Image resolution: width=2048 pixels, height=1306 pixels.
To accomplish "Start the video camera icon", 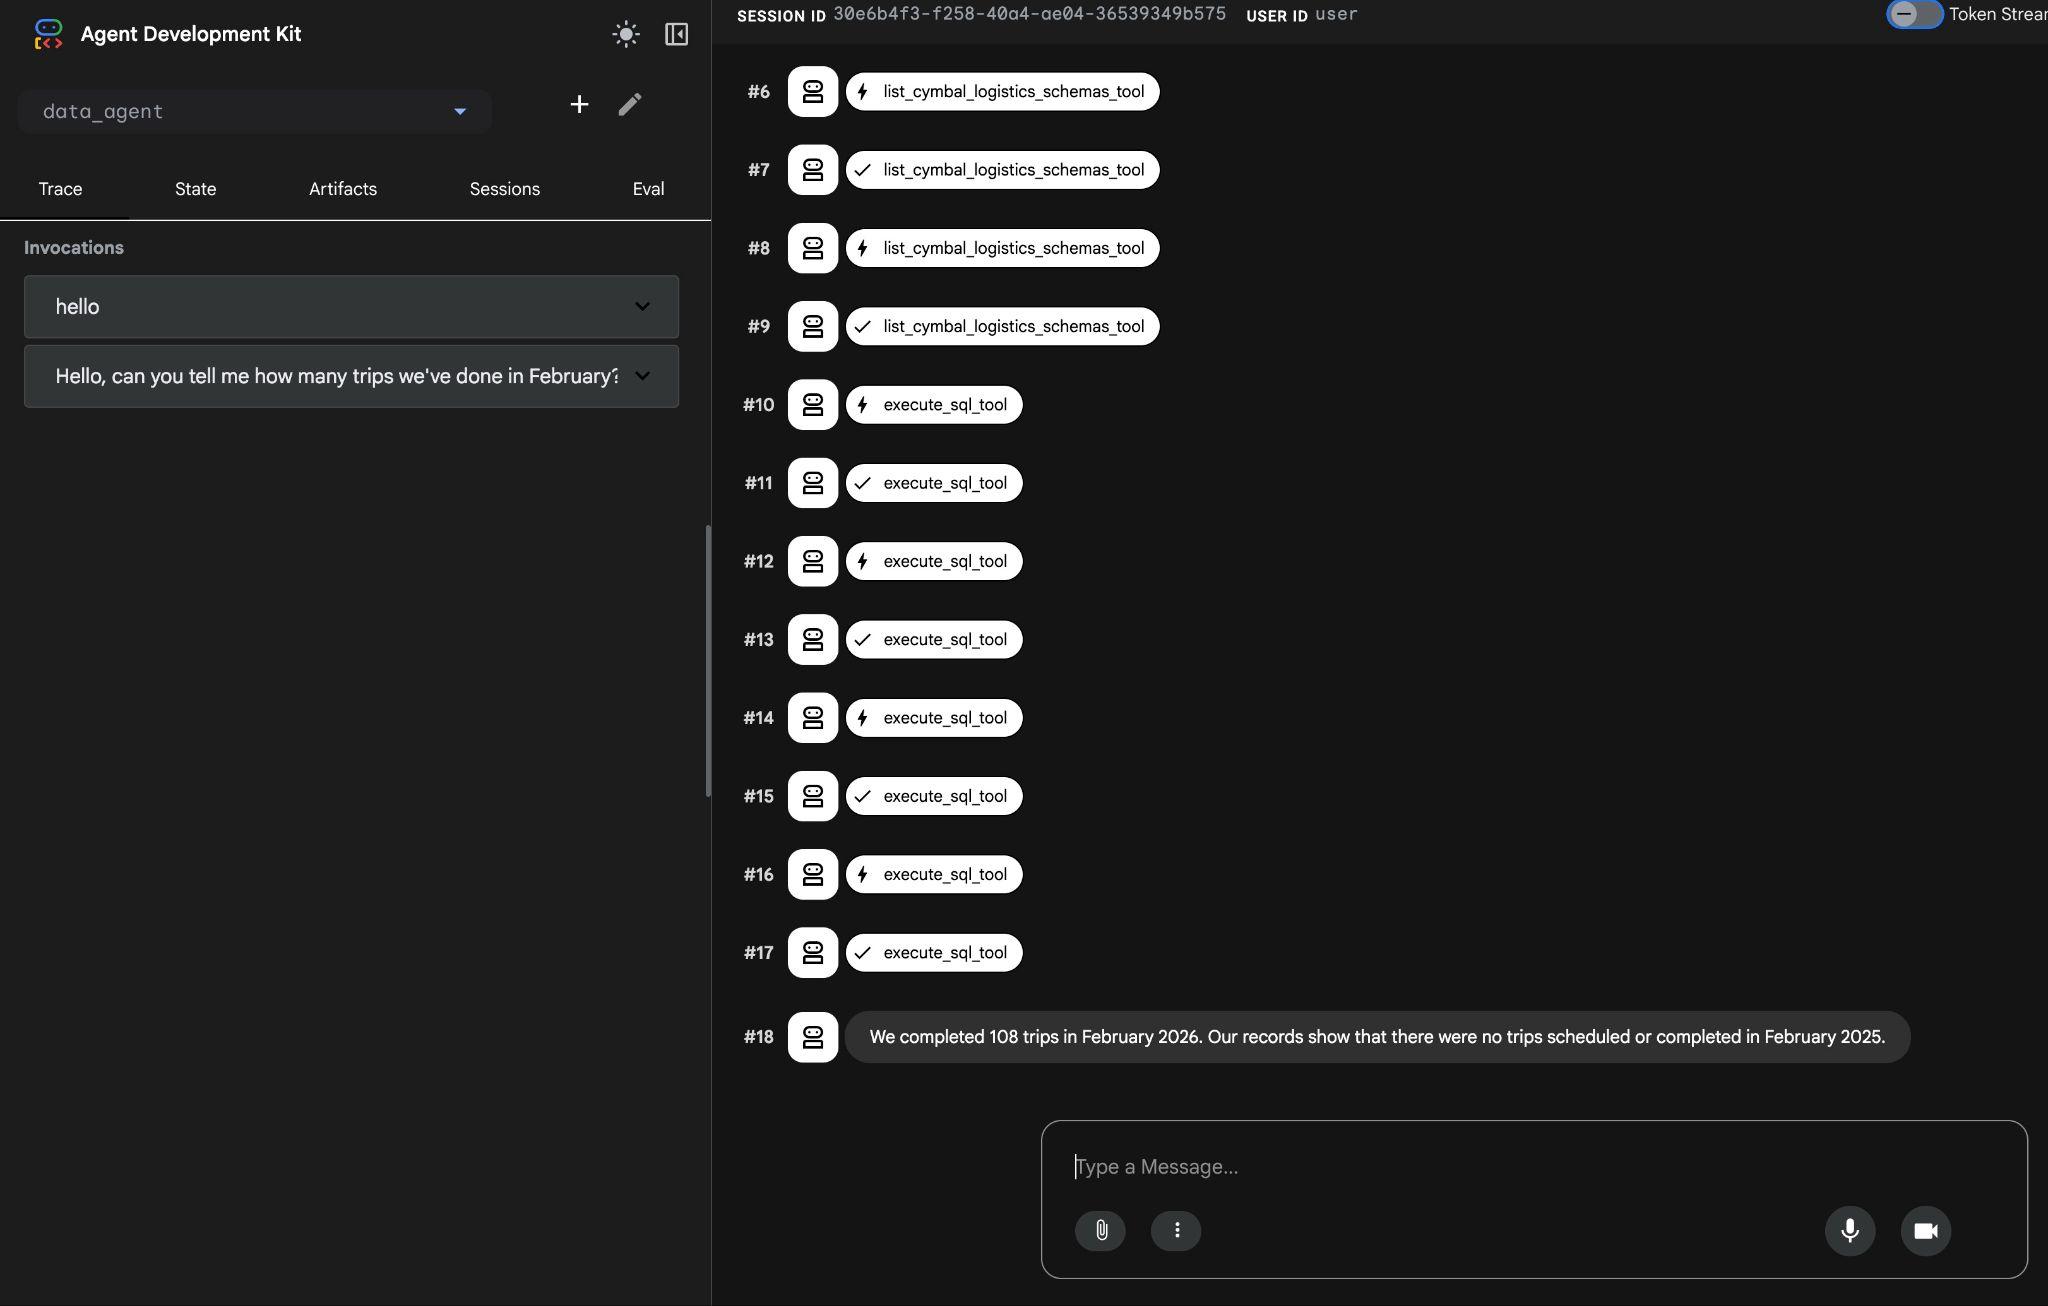I will (1925, 1230).
